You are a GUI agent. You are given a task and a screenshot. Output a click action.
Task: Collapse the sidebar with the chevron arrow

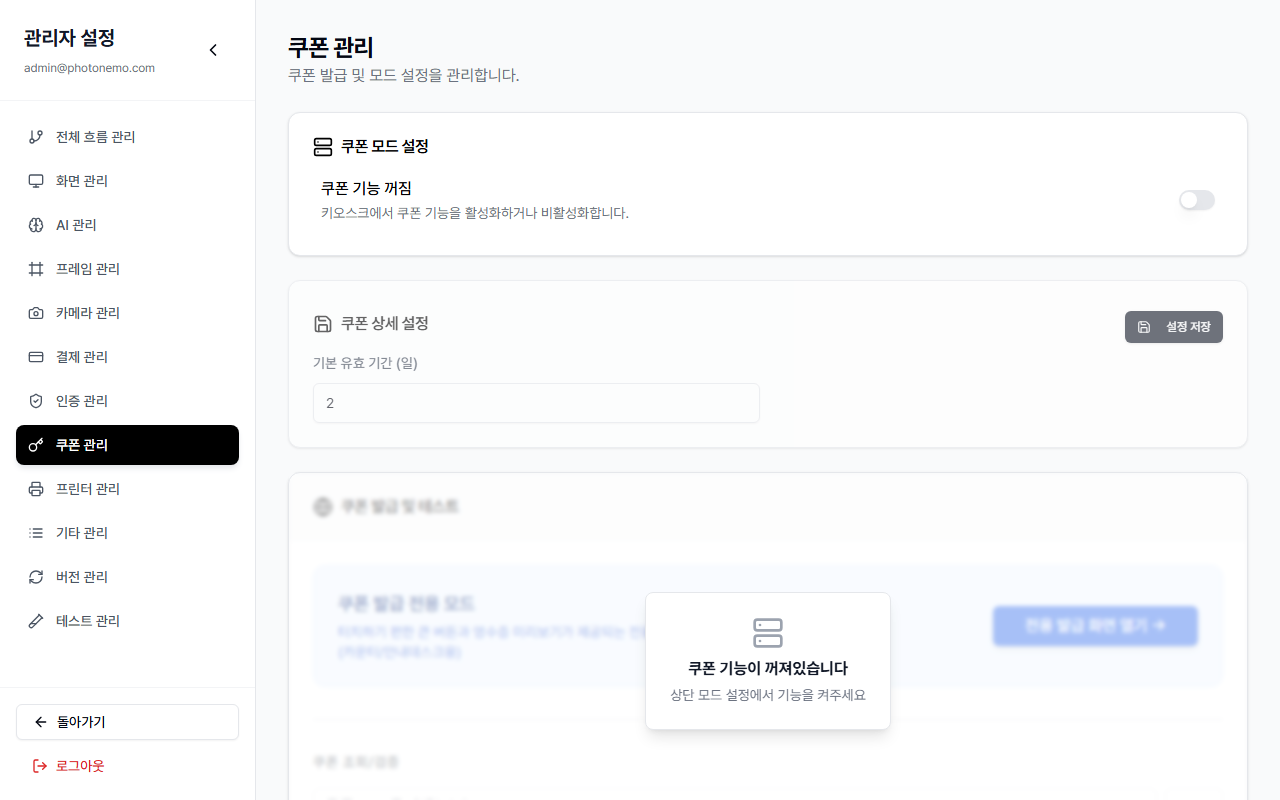tap(213, 50)
